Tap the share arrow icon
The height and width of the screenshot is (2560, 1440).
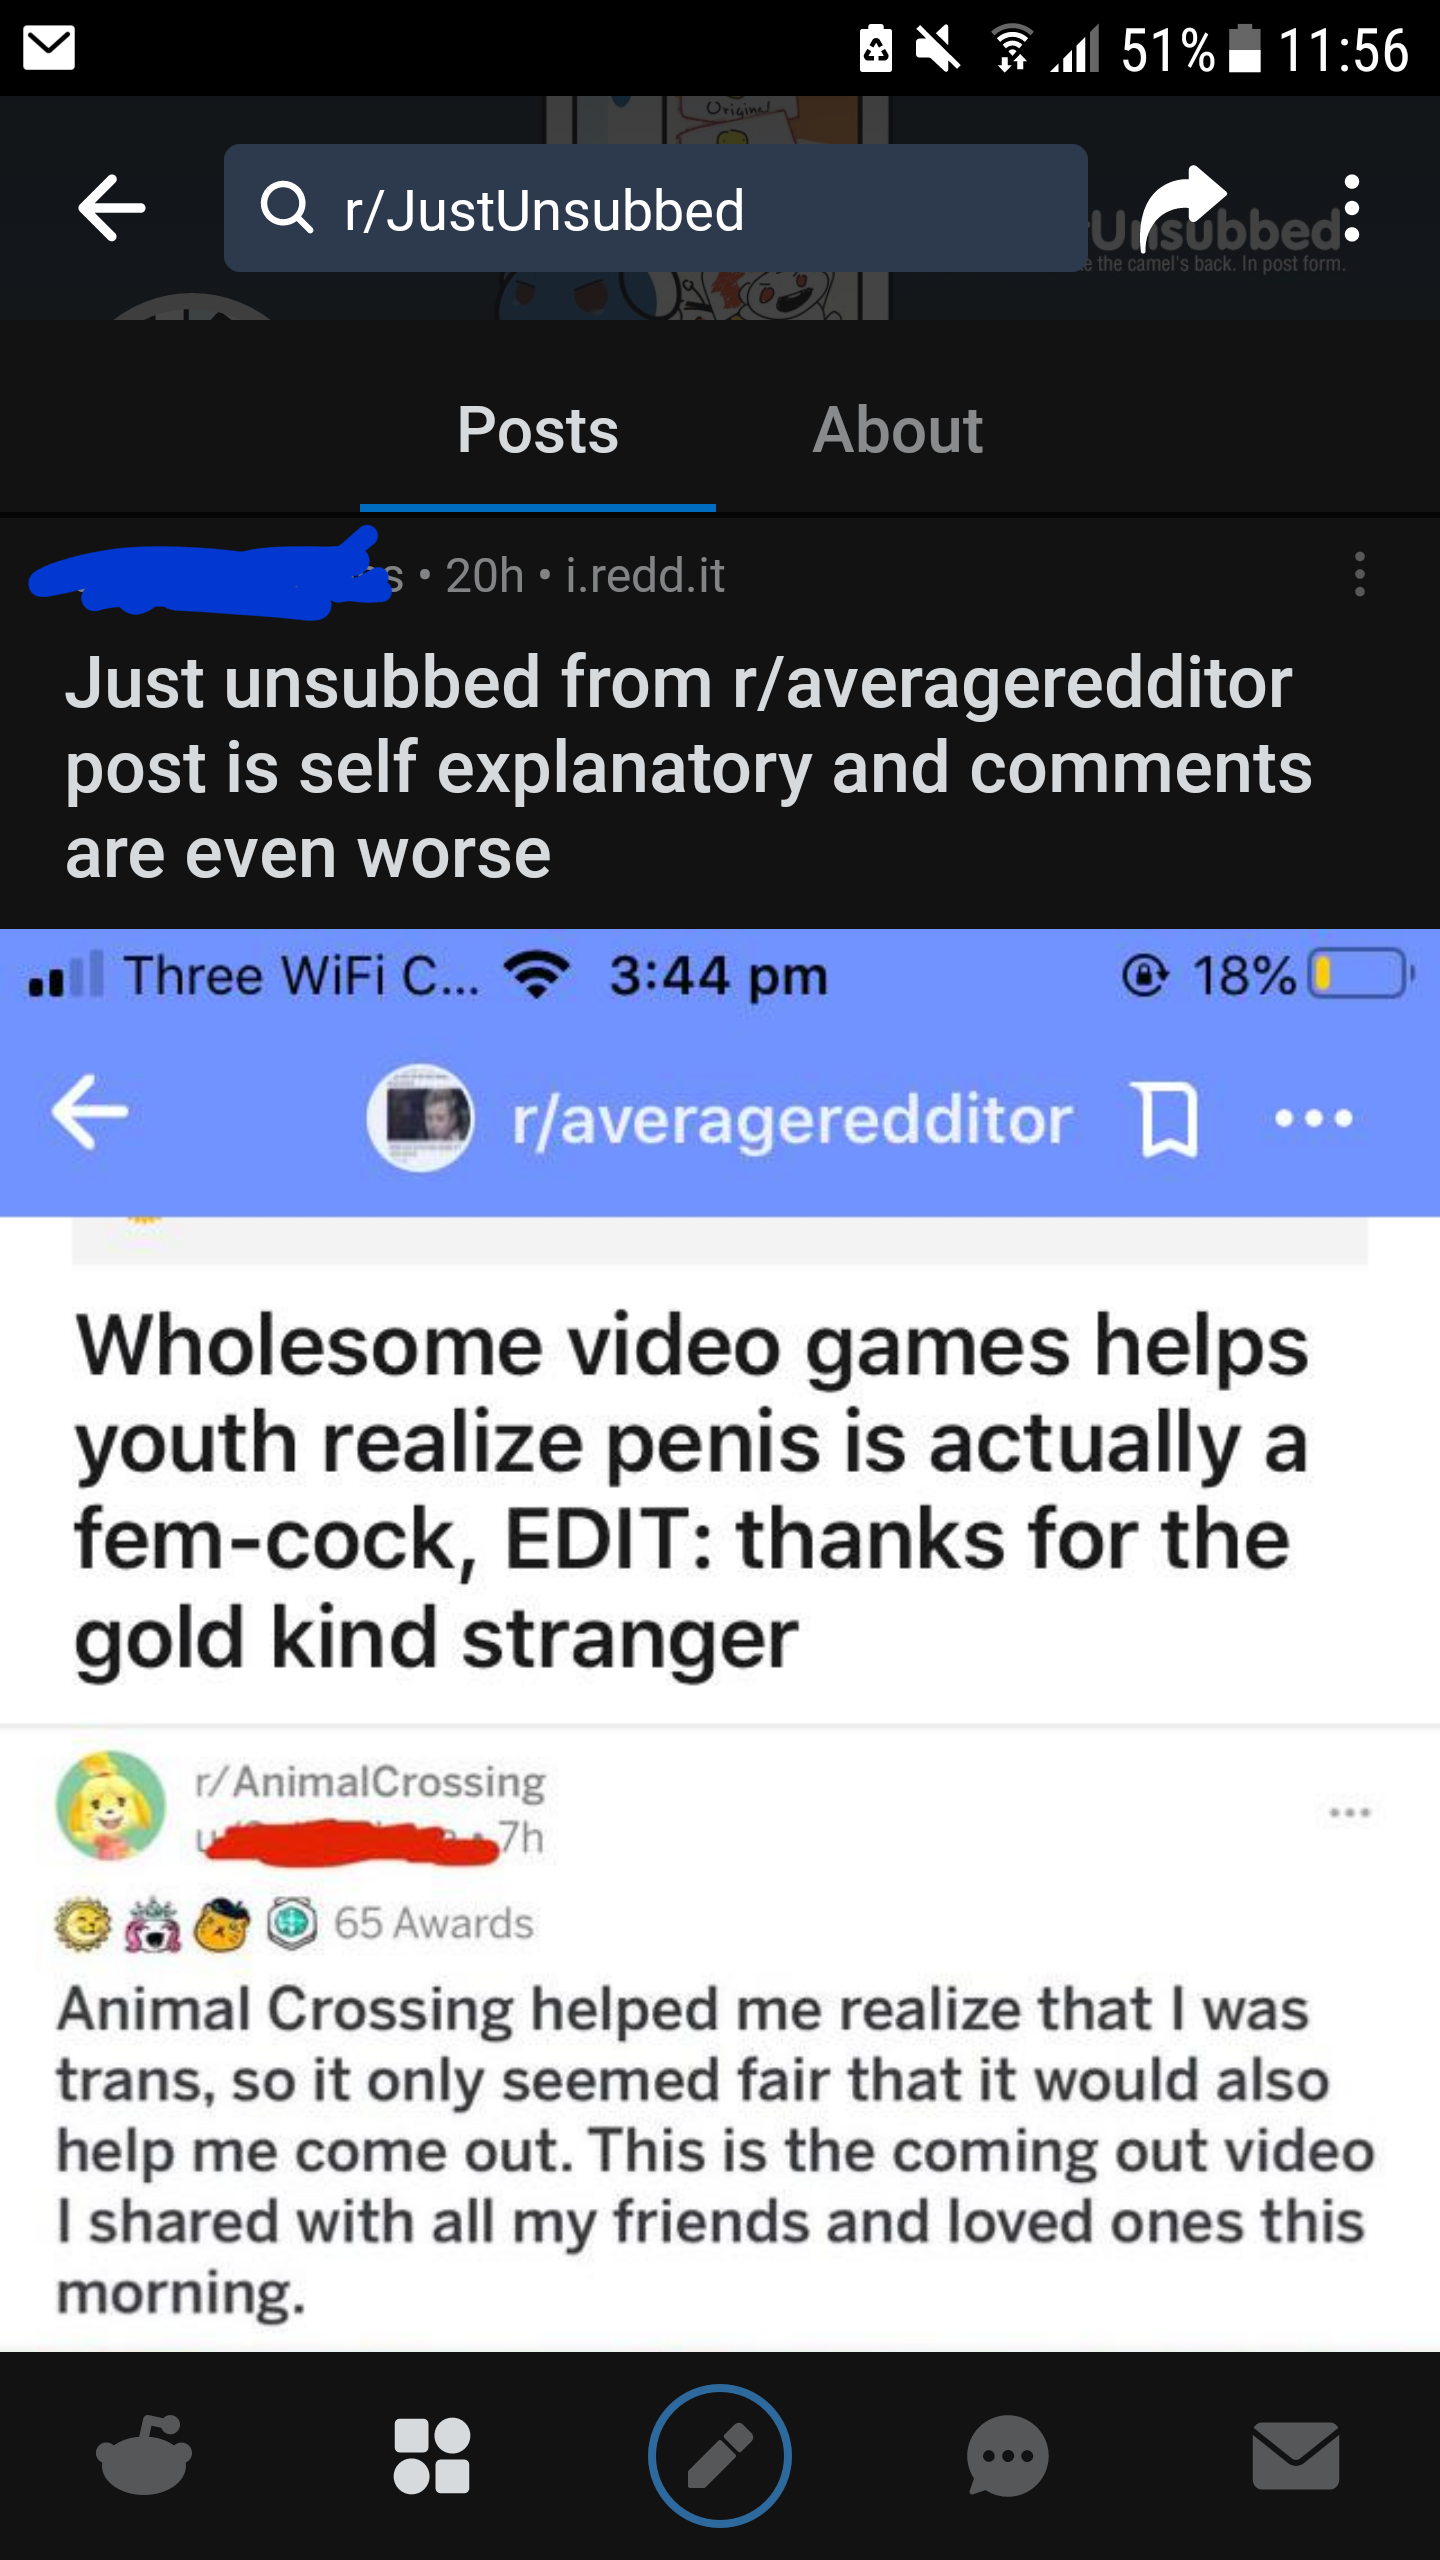1184,208
